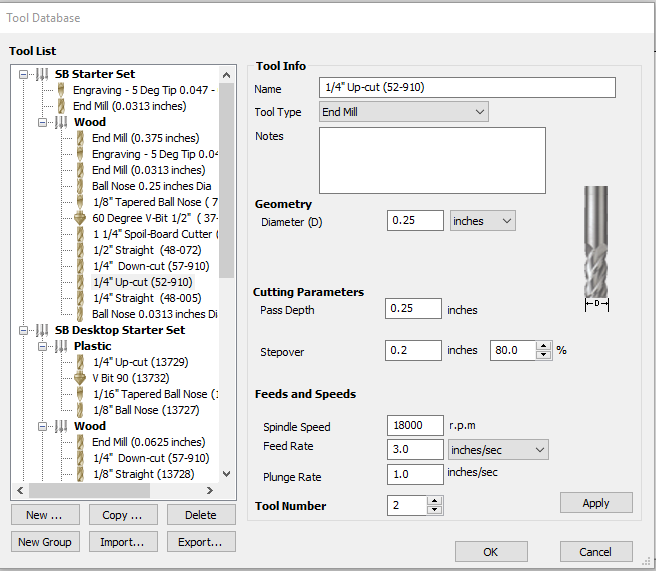Viewport: 656px width, 571px height.
Task: Click the vertical scrollbar thumb of tool list
Action: tap(226, 180)
